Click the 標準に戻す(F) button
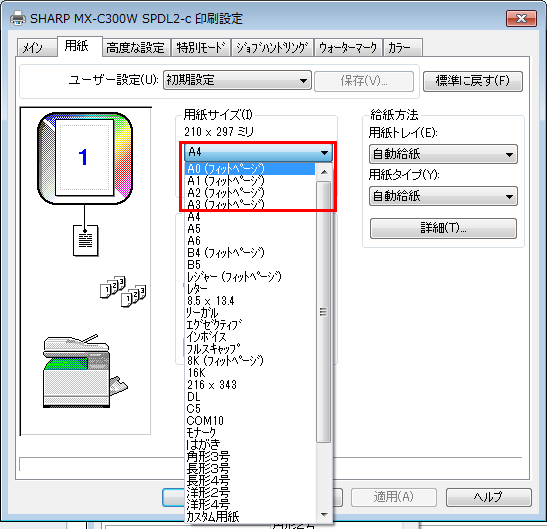Viewport: 547px width, 529px height. point(473,81)
